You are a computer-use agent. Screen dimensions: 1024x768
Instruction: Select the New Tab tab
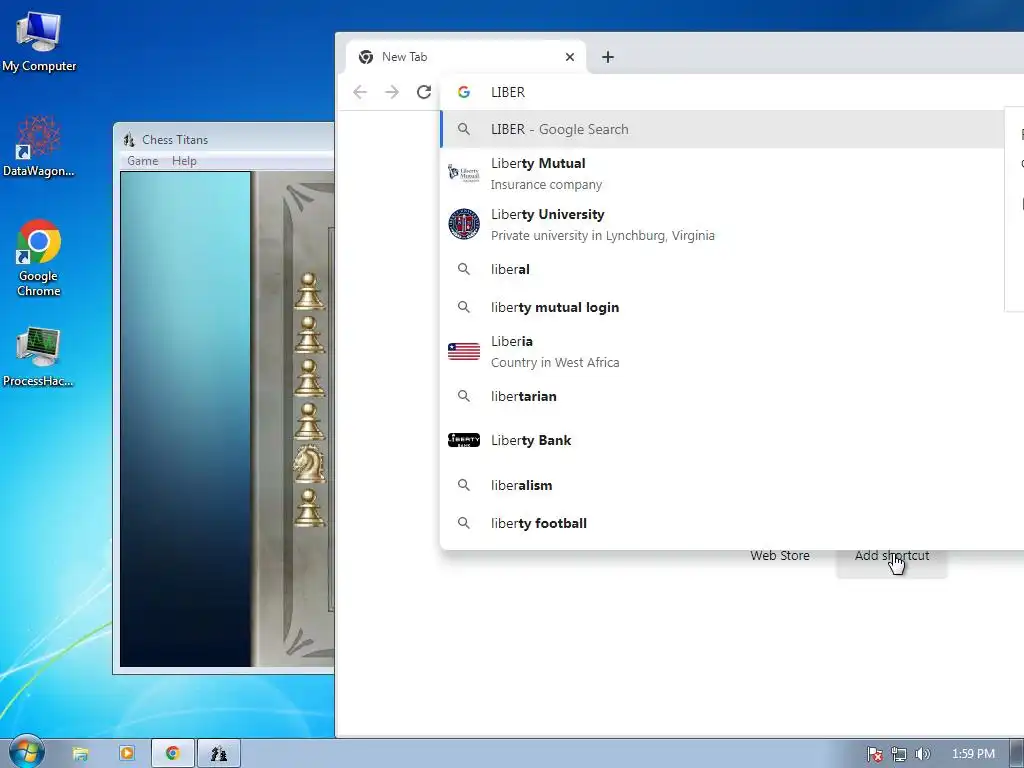[x=466, y=57]
